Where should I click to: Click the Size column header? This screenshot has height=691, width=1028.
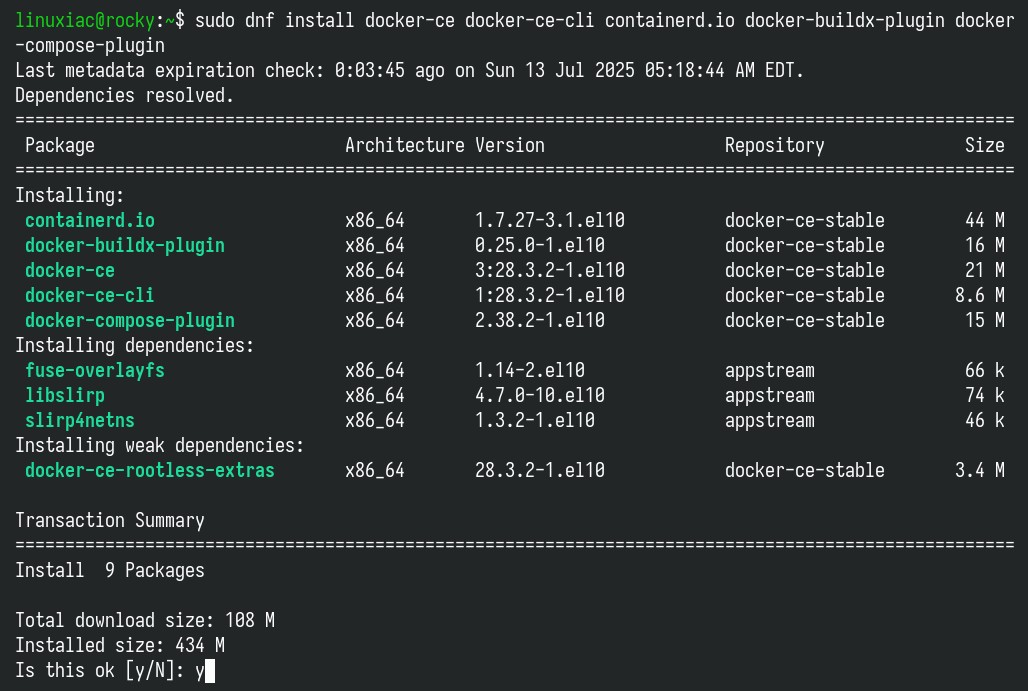984,146
